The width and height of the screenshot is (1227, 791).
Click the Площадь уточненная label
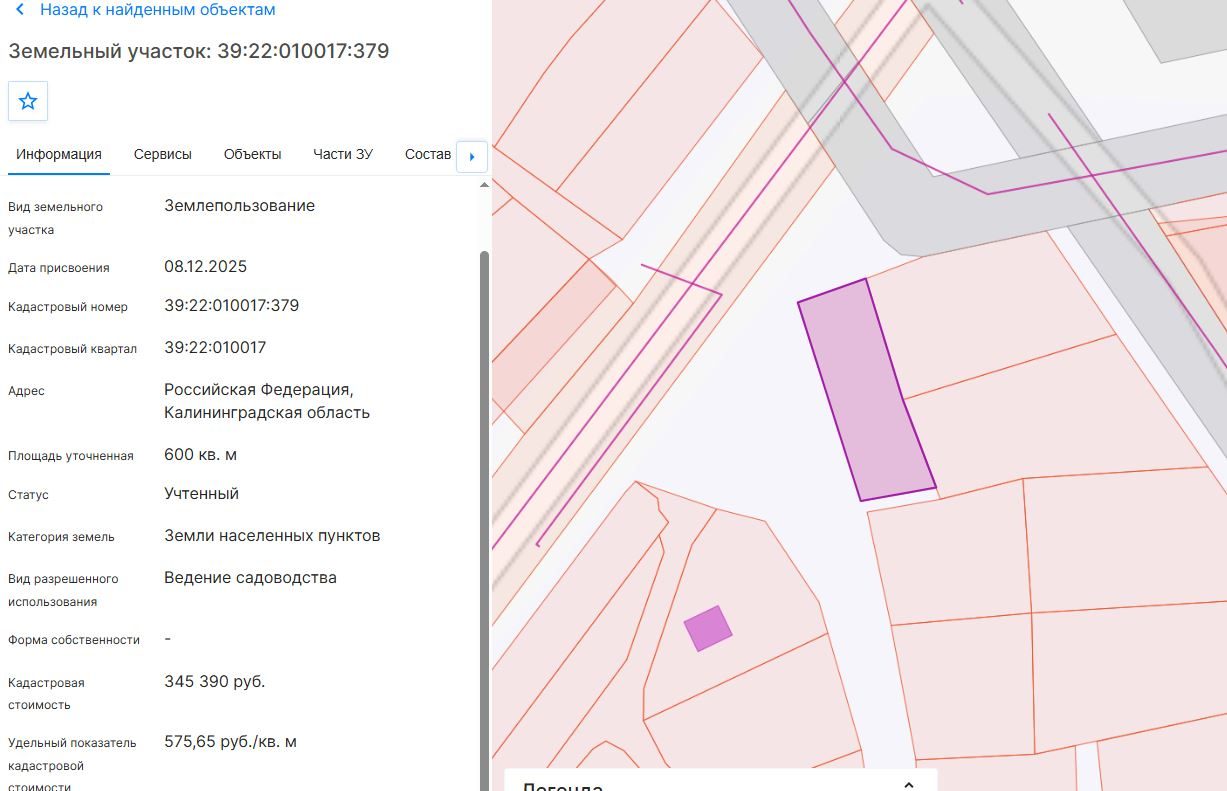coord(71,456)
